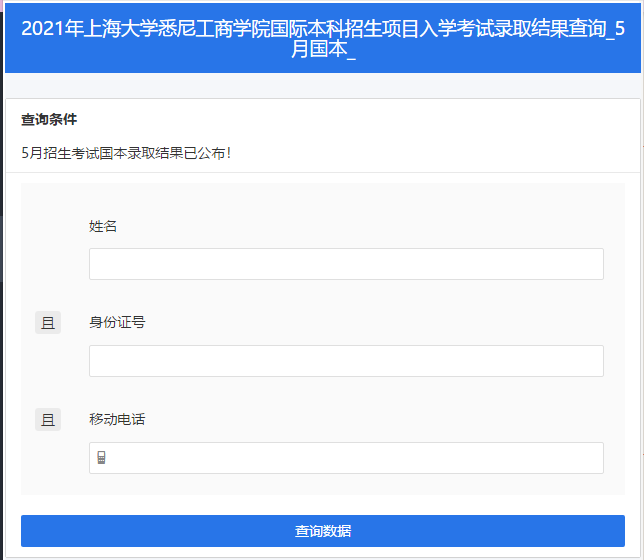This screenshot has width=644, height=560.
Task: Click the right end of the 姓名 input
Action: point(590,264)
